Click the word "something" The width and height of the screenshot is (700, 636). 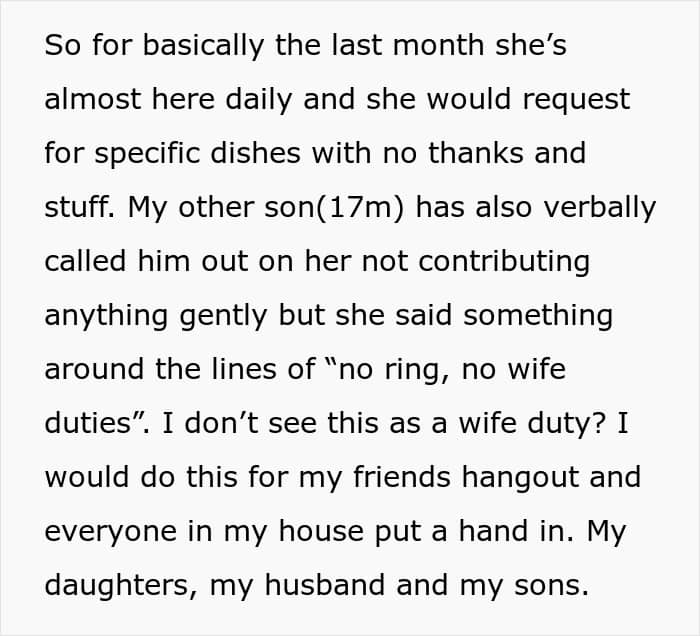(538, 316)
